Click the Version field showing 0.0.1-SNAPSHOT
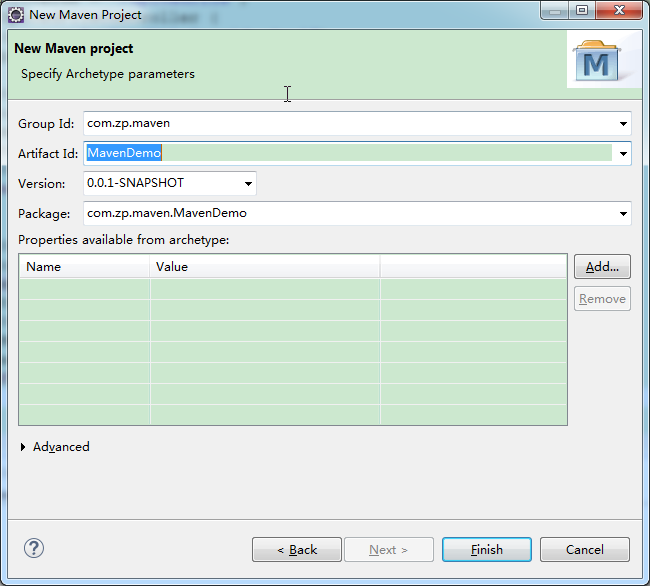 pyautogui.click(x=160, y=184)
